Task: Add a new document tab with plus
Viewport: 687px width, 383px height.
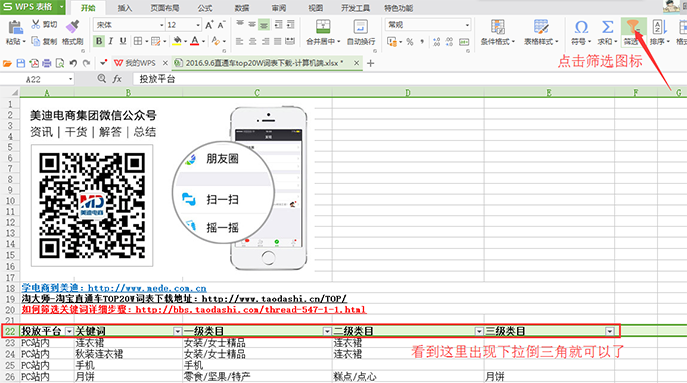Action: [371, 64]
